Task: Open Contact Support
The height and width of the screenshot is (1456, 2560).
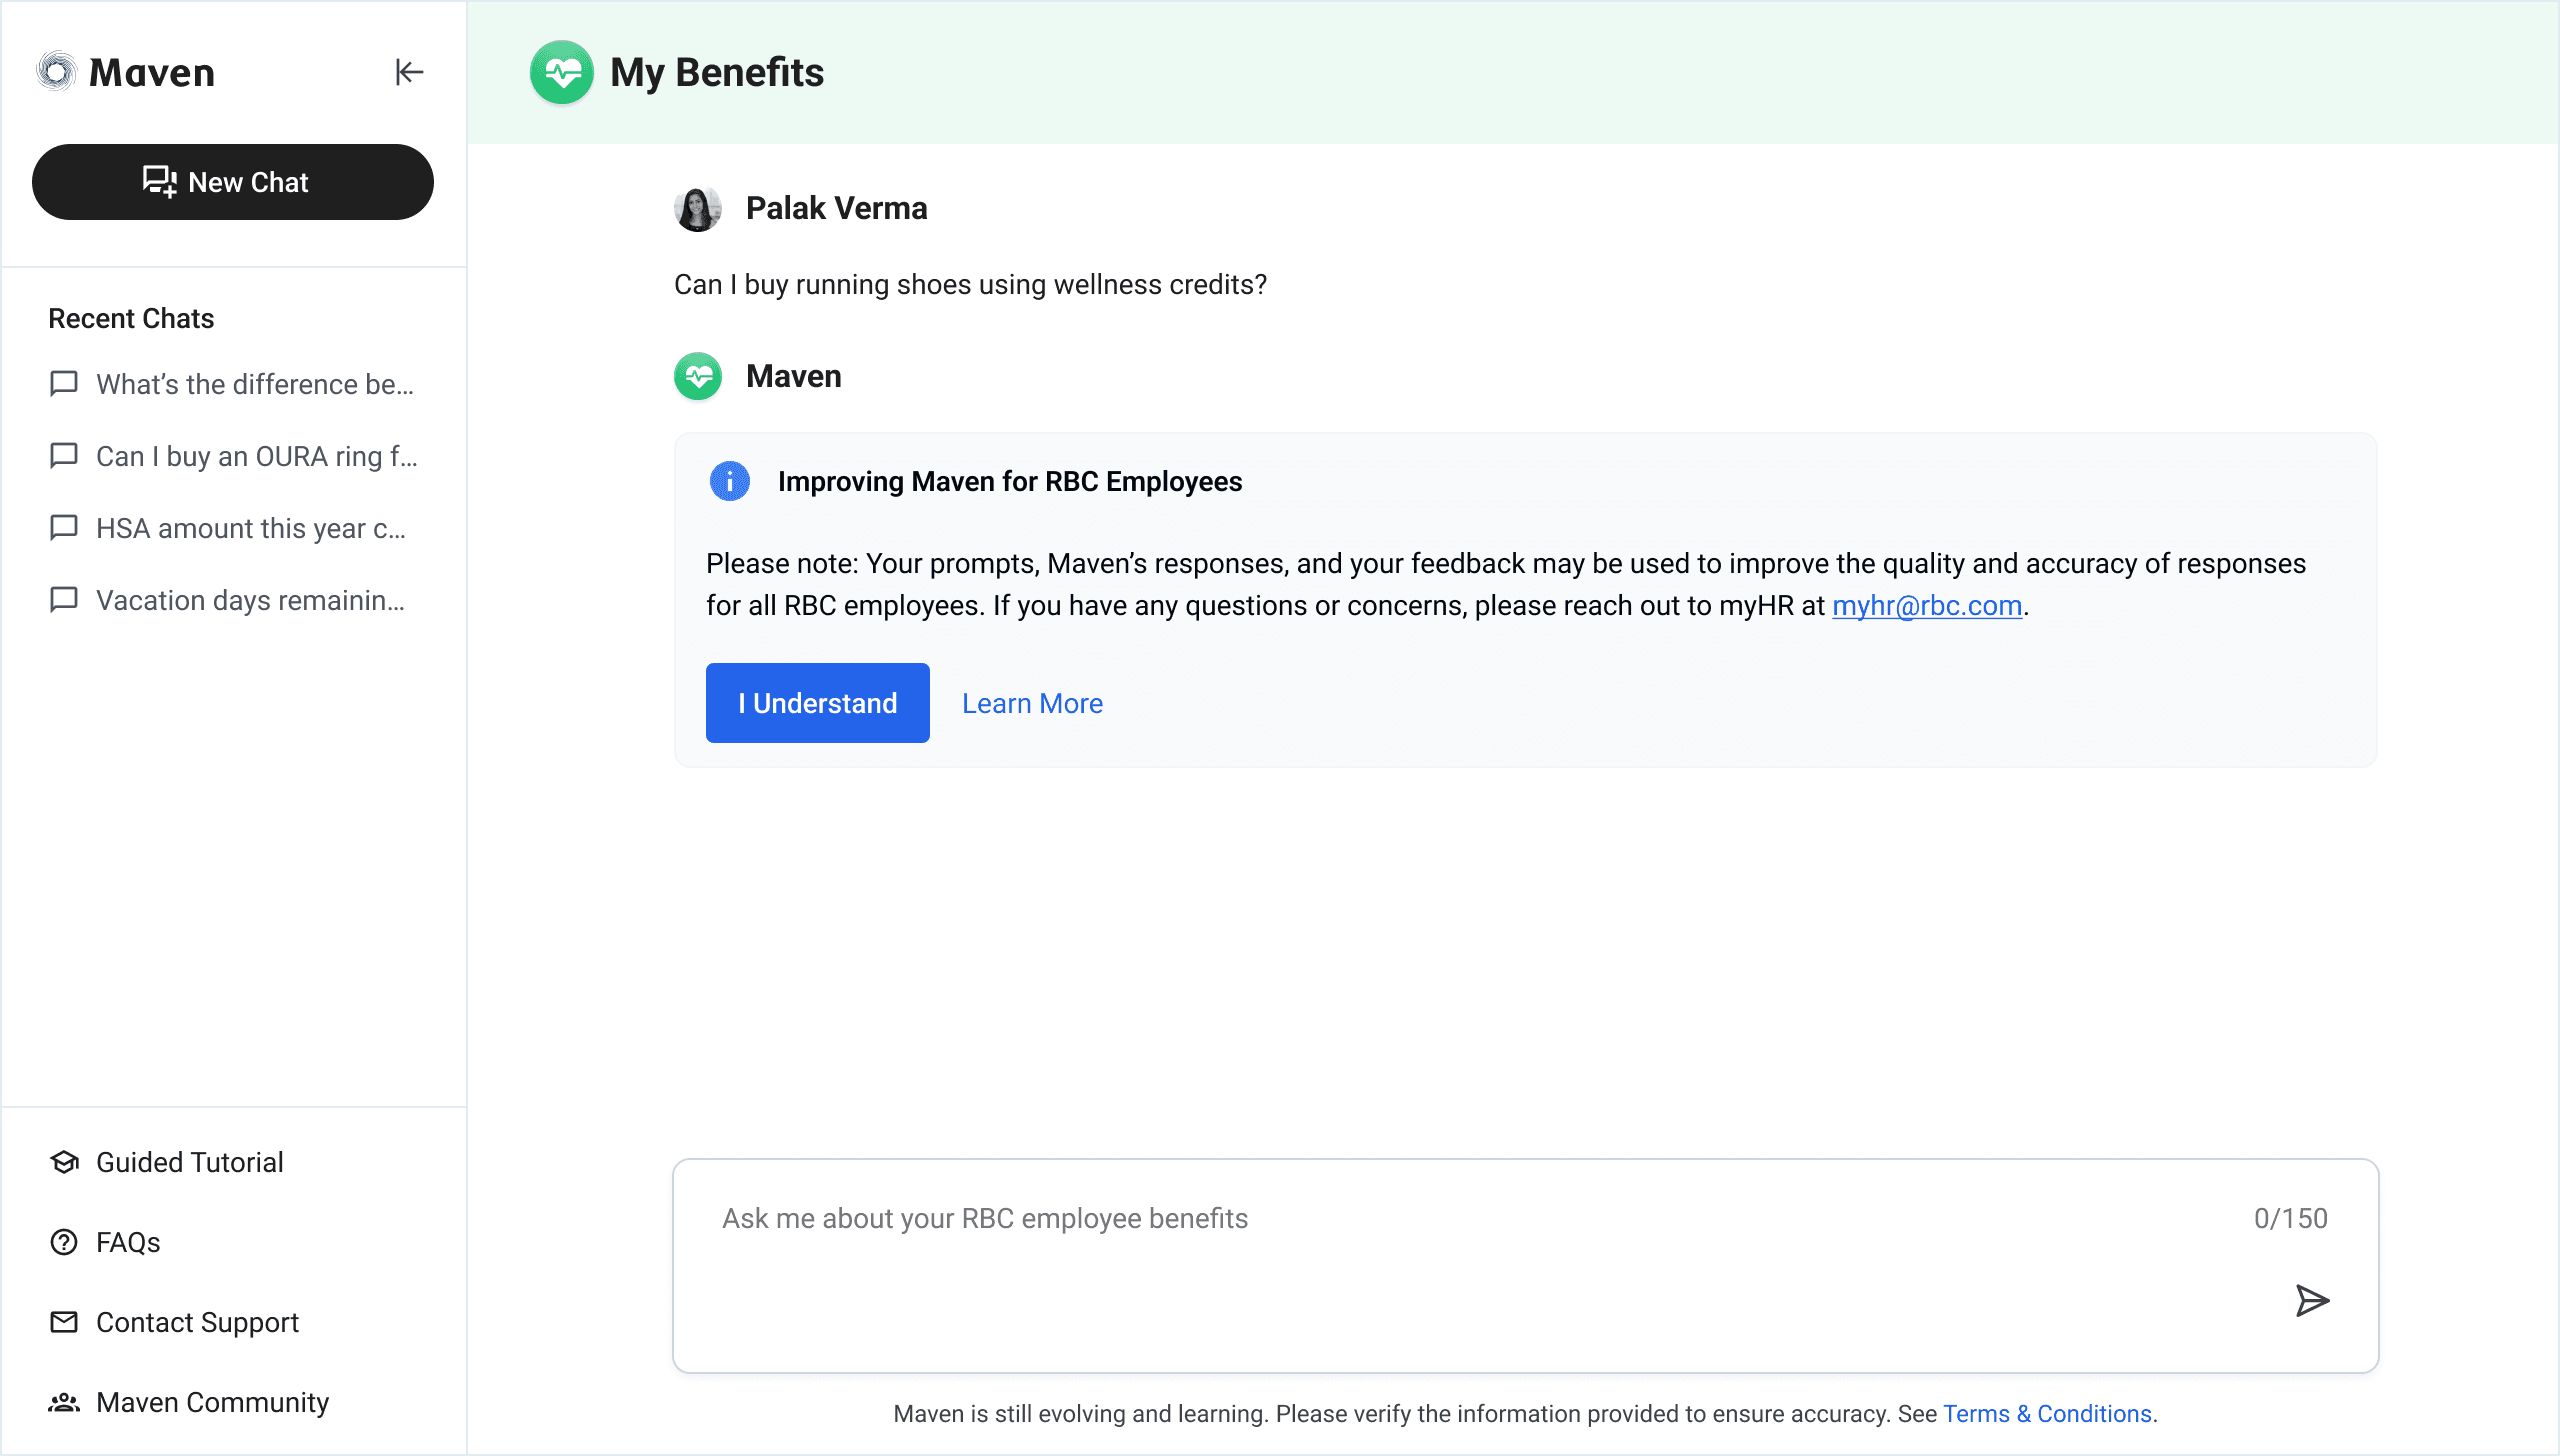Action: (197, 1322)
